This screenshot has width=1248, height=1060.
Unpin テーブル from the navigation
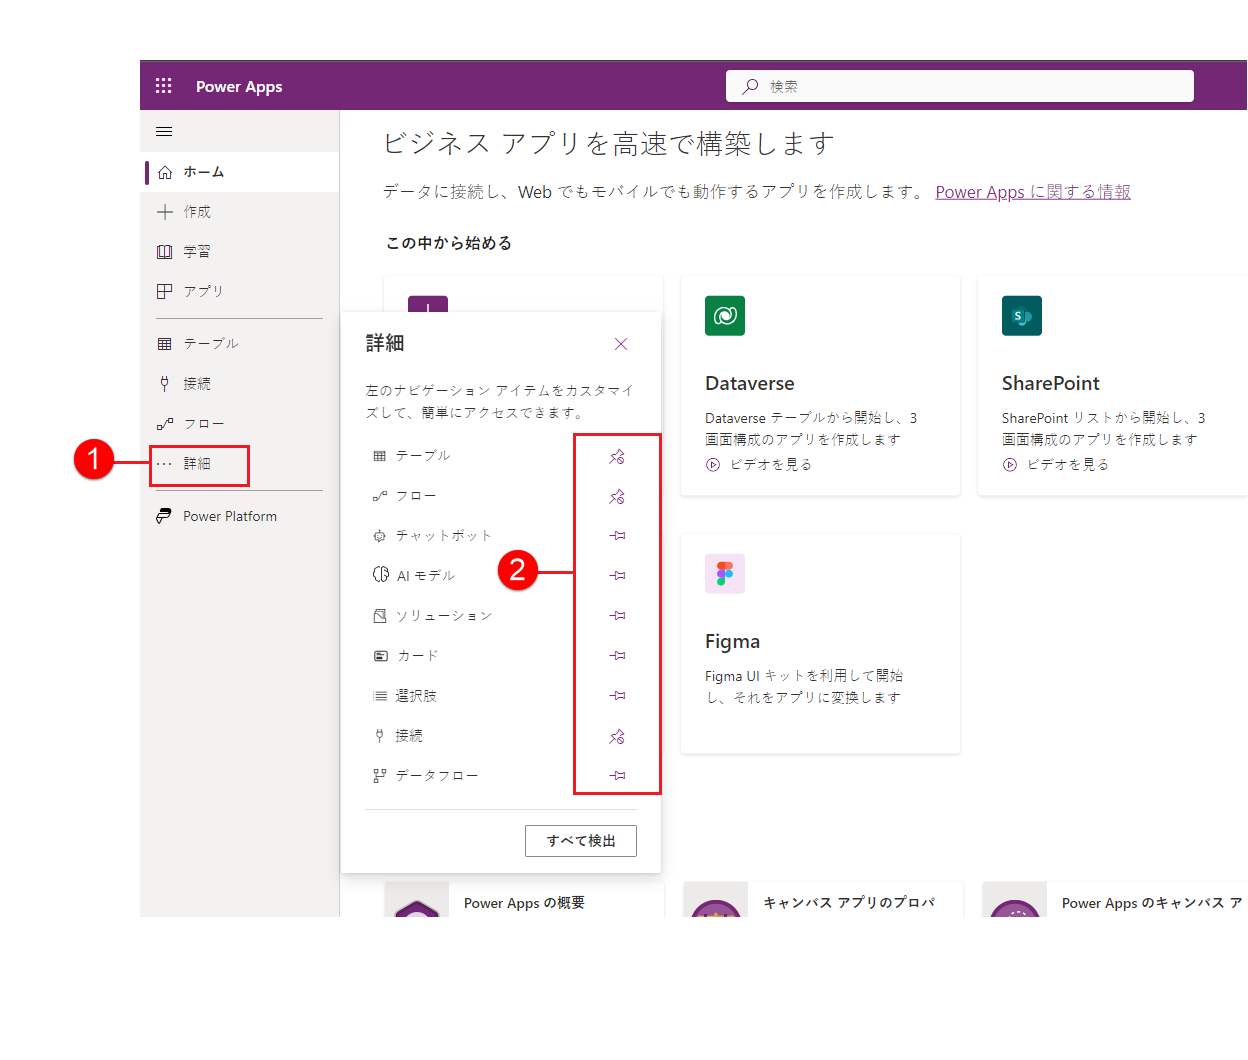click(x=617, y=456)
